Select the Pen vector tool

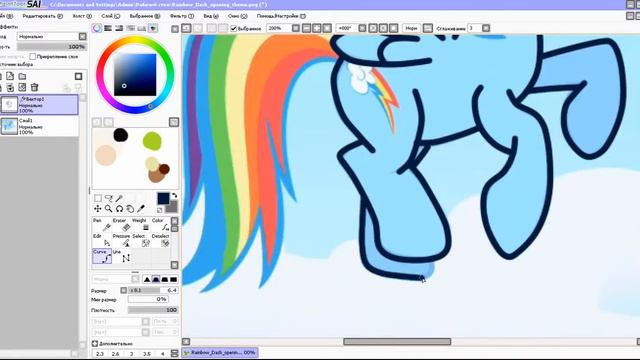102,224
